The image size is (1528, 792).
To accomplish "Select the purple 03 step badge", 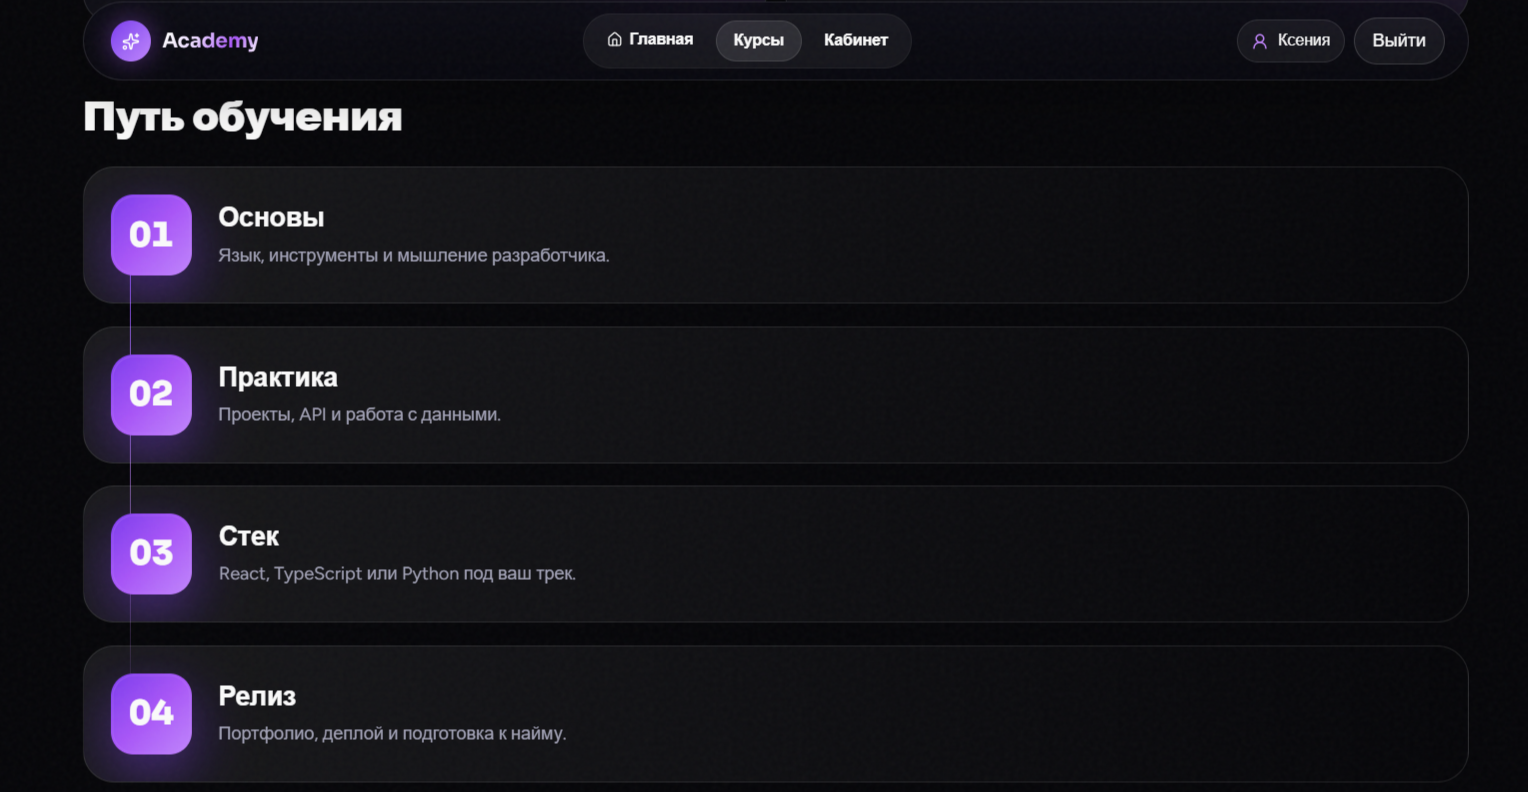I will (x=151, y=553).
